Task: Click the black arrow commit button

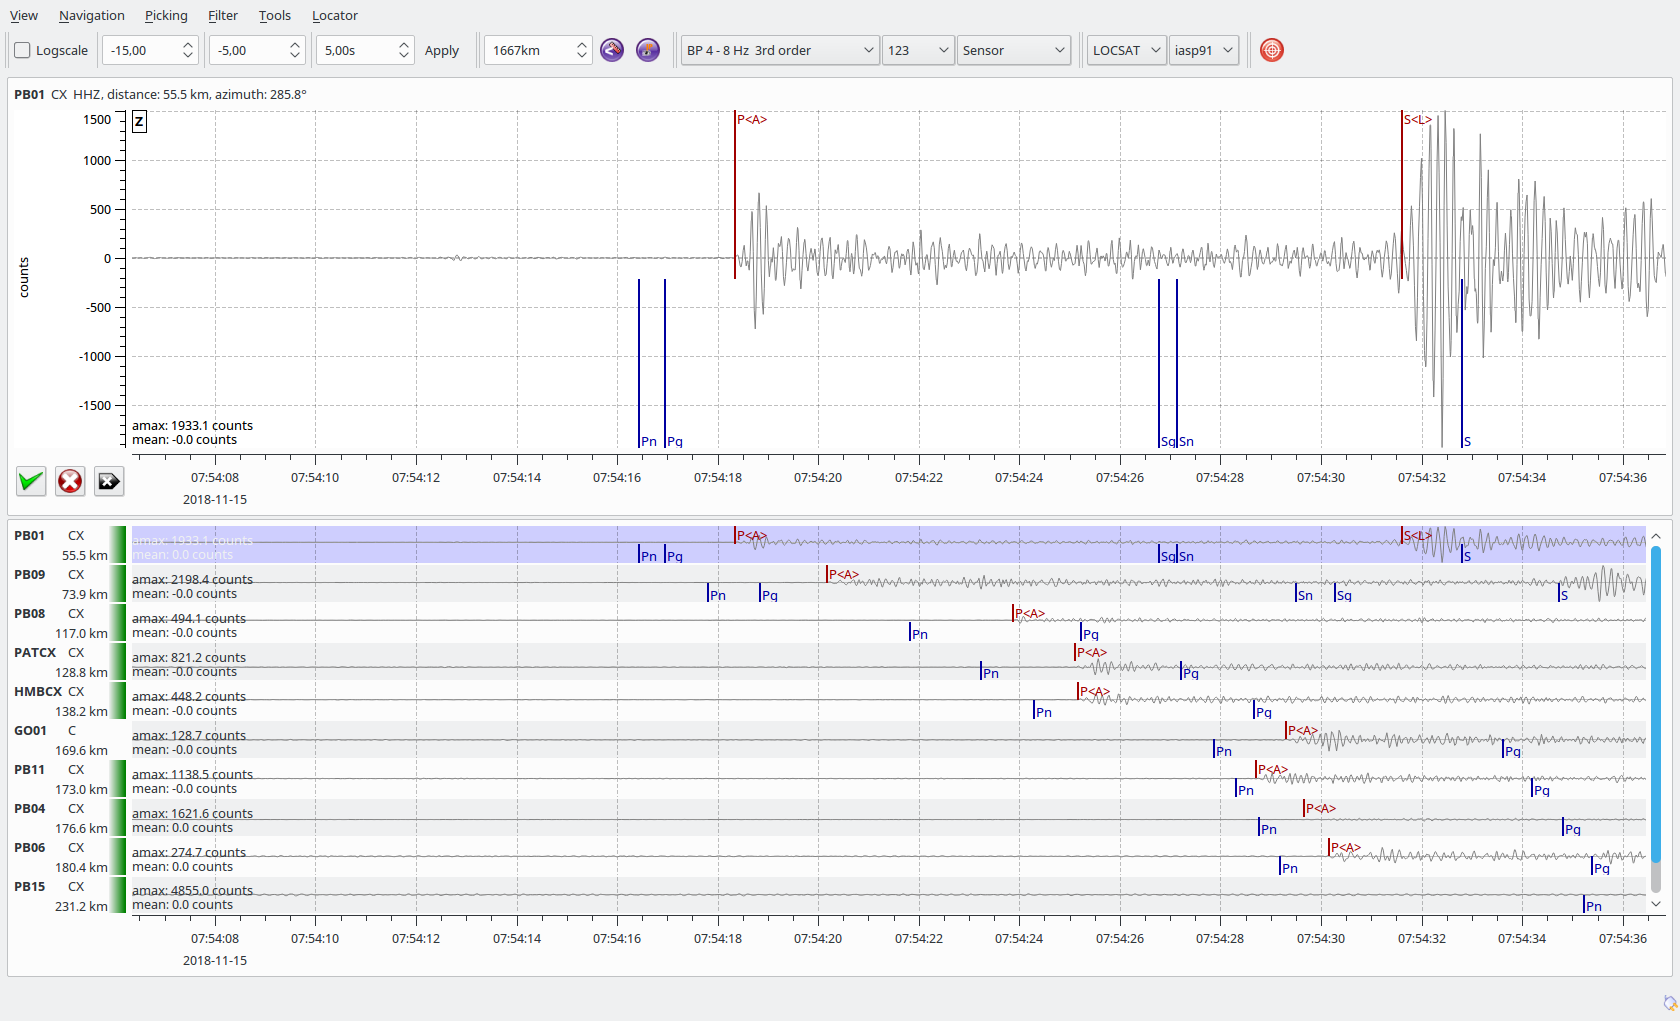Action: click(x=109, y=481)
